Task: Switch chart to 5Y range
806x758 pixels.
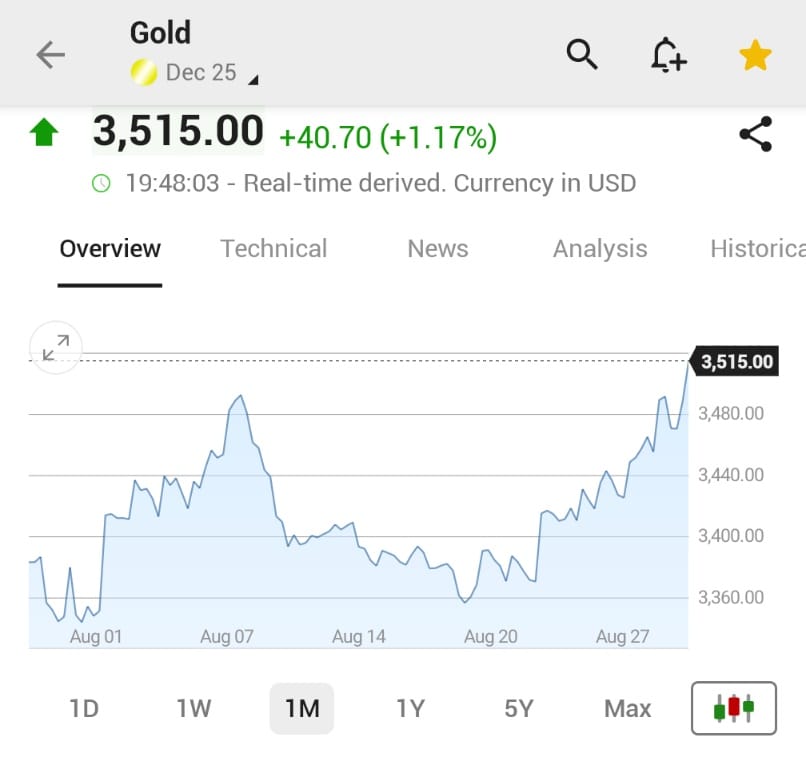Action: point(519,709)
